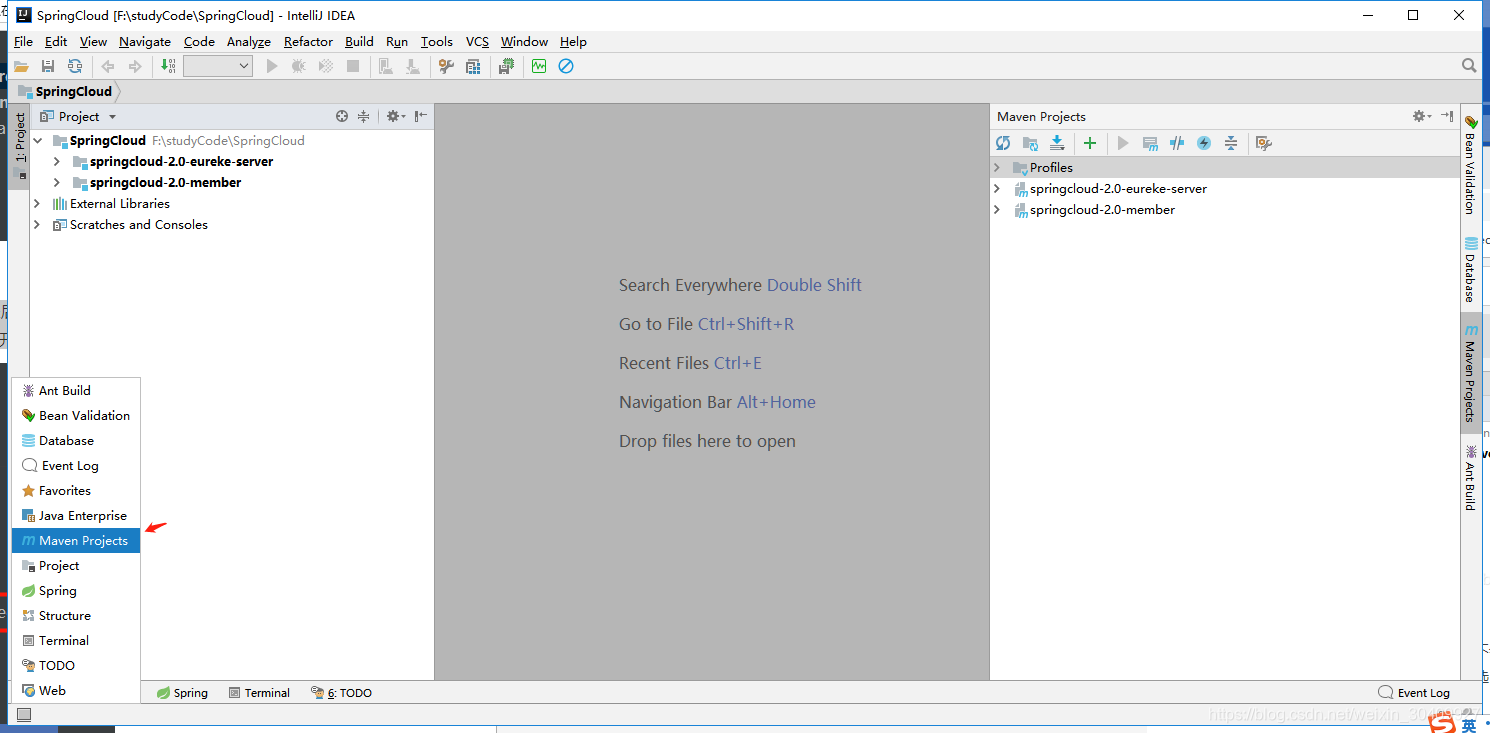The height and width of the screenshot is (733, 1490).
Task: Click the green monitor toolbar icon
Action: point(539,66)
